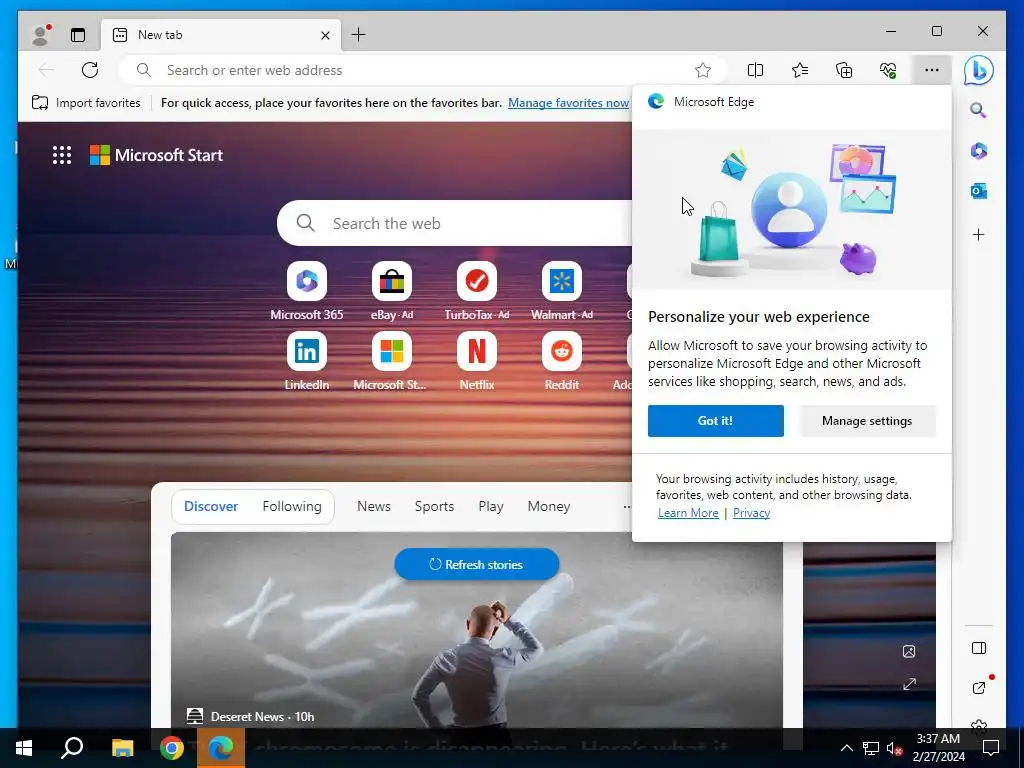The width and height of the screenshot is (1024, 768).
Task: Add a sidebar app with plus
Action: click(978, 234)
